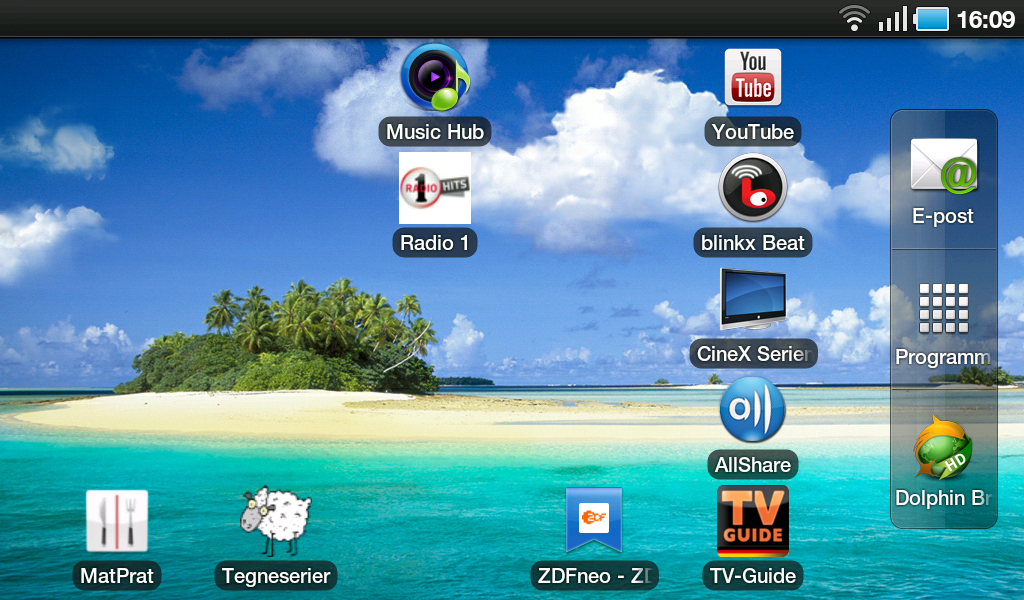This screenshot has width=1024, height=600.
Task: Tap the "Dolphin Br" dock label
Action: point(943,498)
